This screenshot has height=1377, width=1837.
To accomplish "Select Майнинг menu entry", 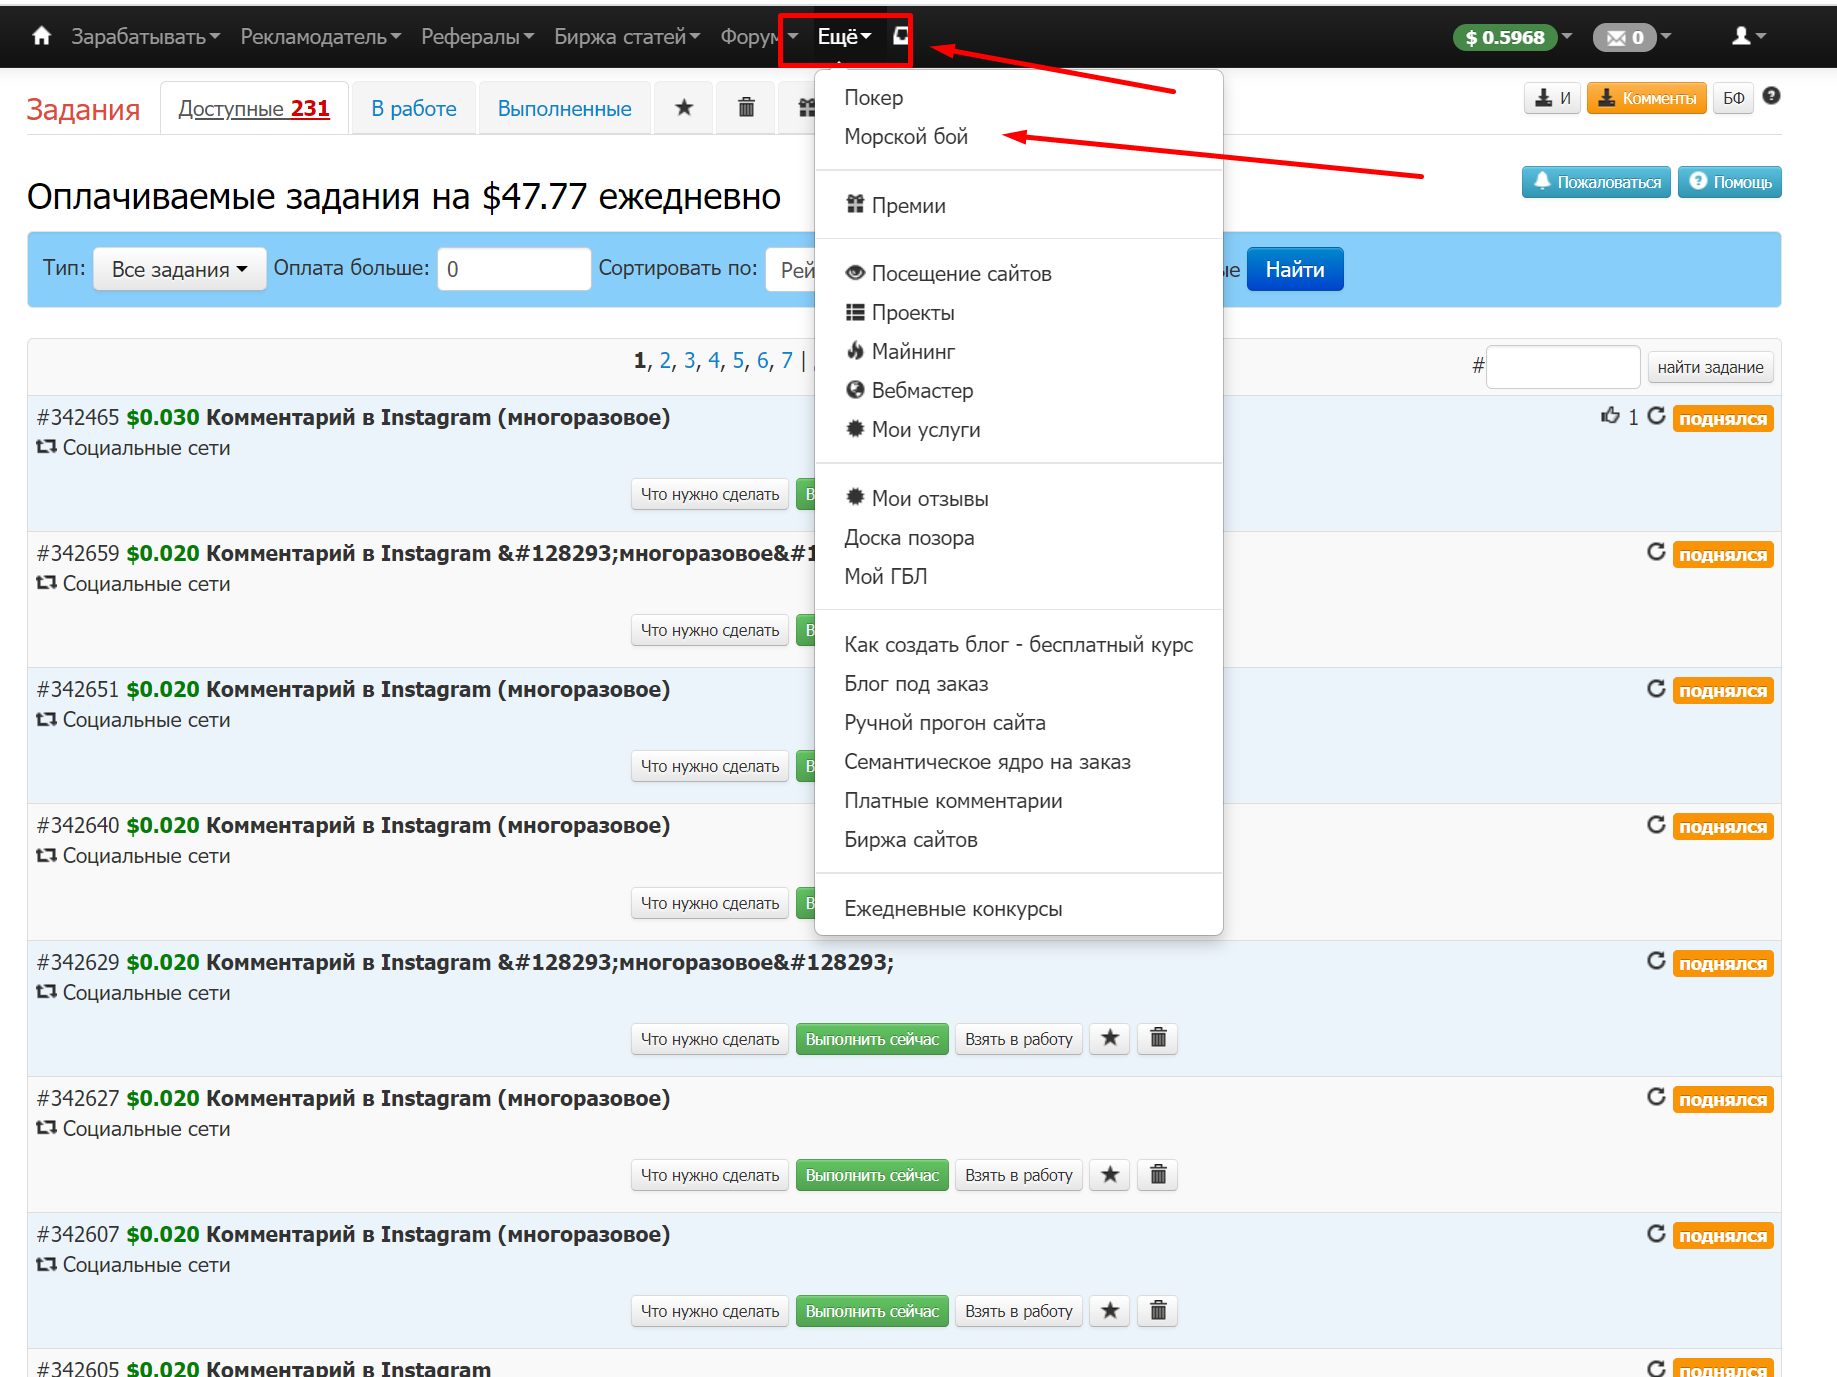I will click(900, 352).
